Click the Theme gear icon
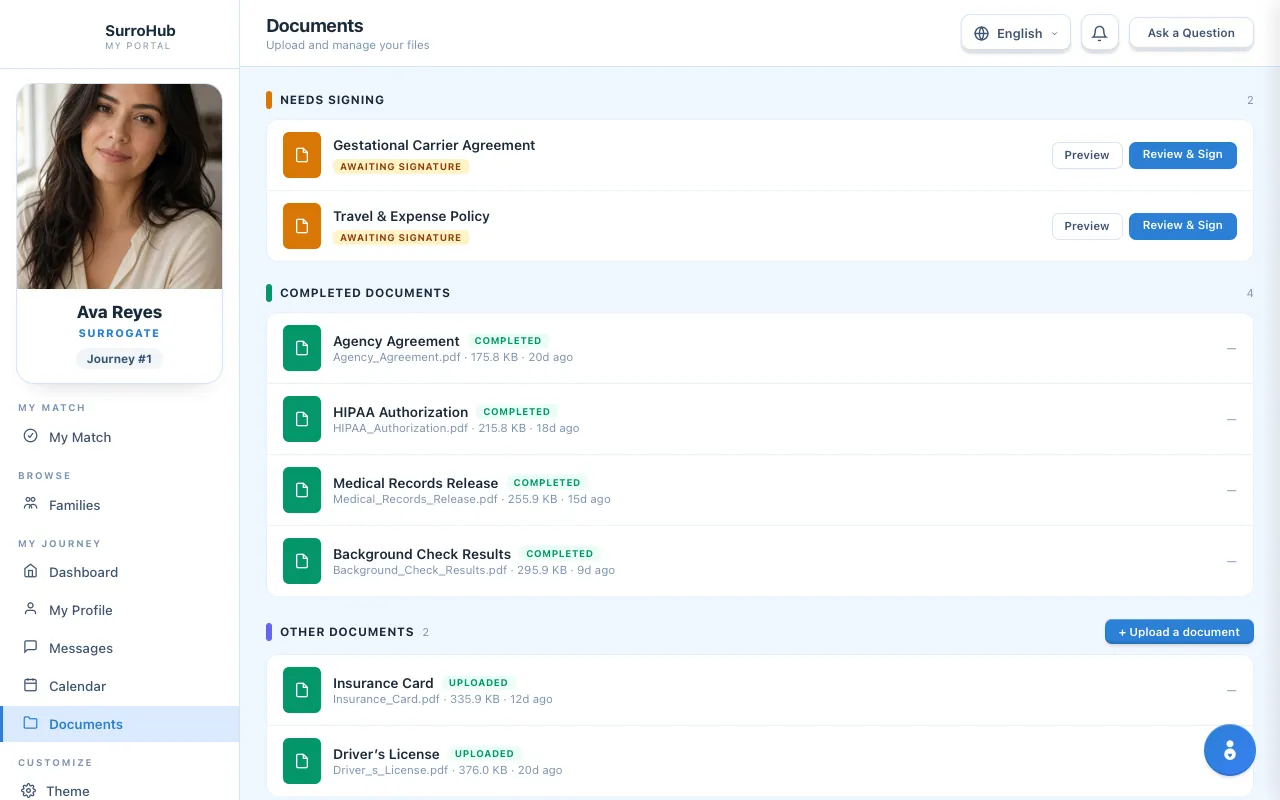The width and height of the screenshot is (1280, 800). pyautogui.click(x=29, y=790)
